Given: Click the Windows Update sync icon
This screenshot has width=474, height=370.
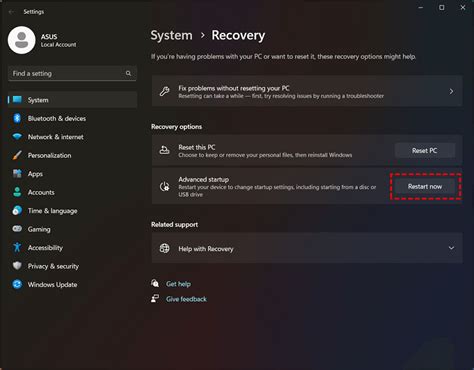Looking at the screenshot, I should click(x=17, y=284).
